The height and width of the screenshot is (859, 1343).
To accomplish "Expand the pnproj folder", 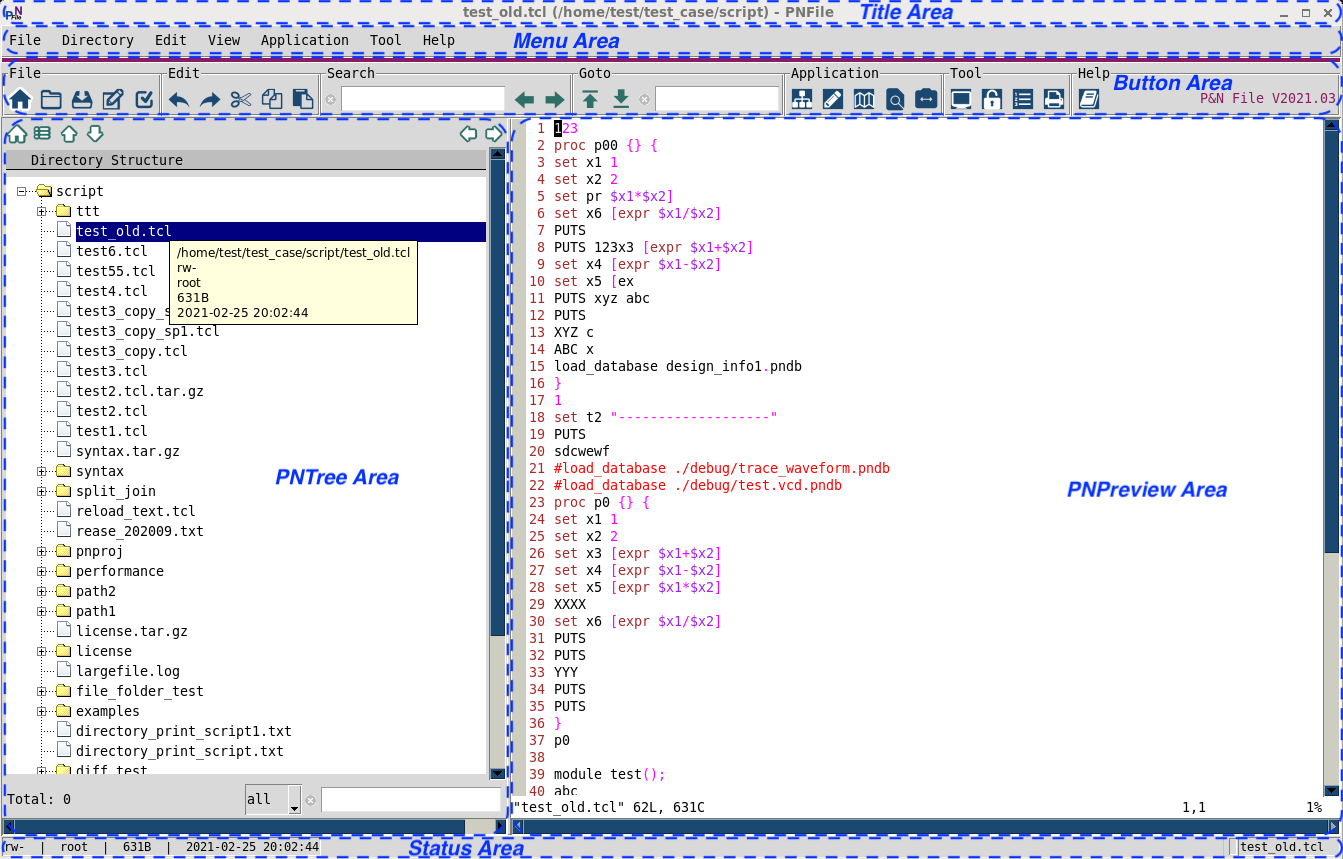I will 42,551.
